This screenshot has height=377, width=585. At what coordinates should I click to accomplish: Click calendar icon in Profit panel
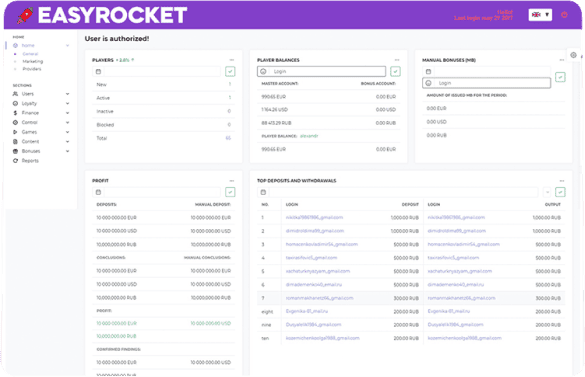pos(98,192)
